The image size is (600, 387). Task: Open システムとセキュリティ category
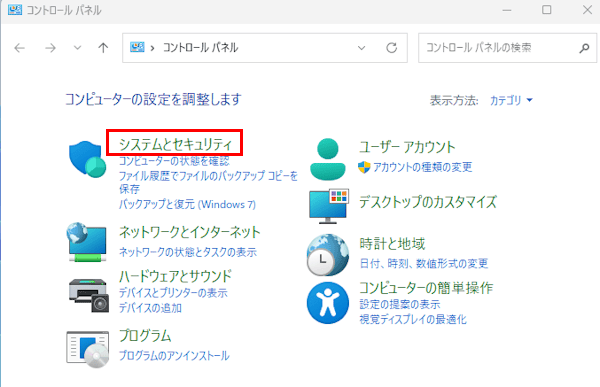pos(175,144)
